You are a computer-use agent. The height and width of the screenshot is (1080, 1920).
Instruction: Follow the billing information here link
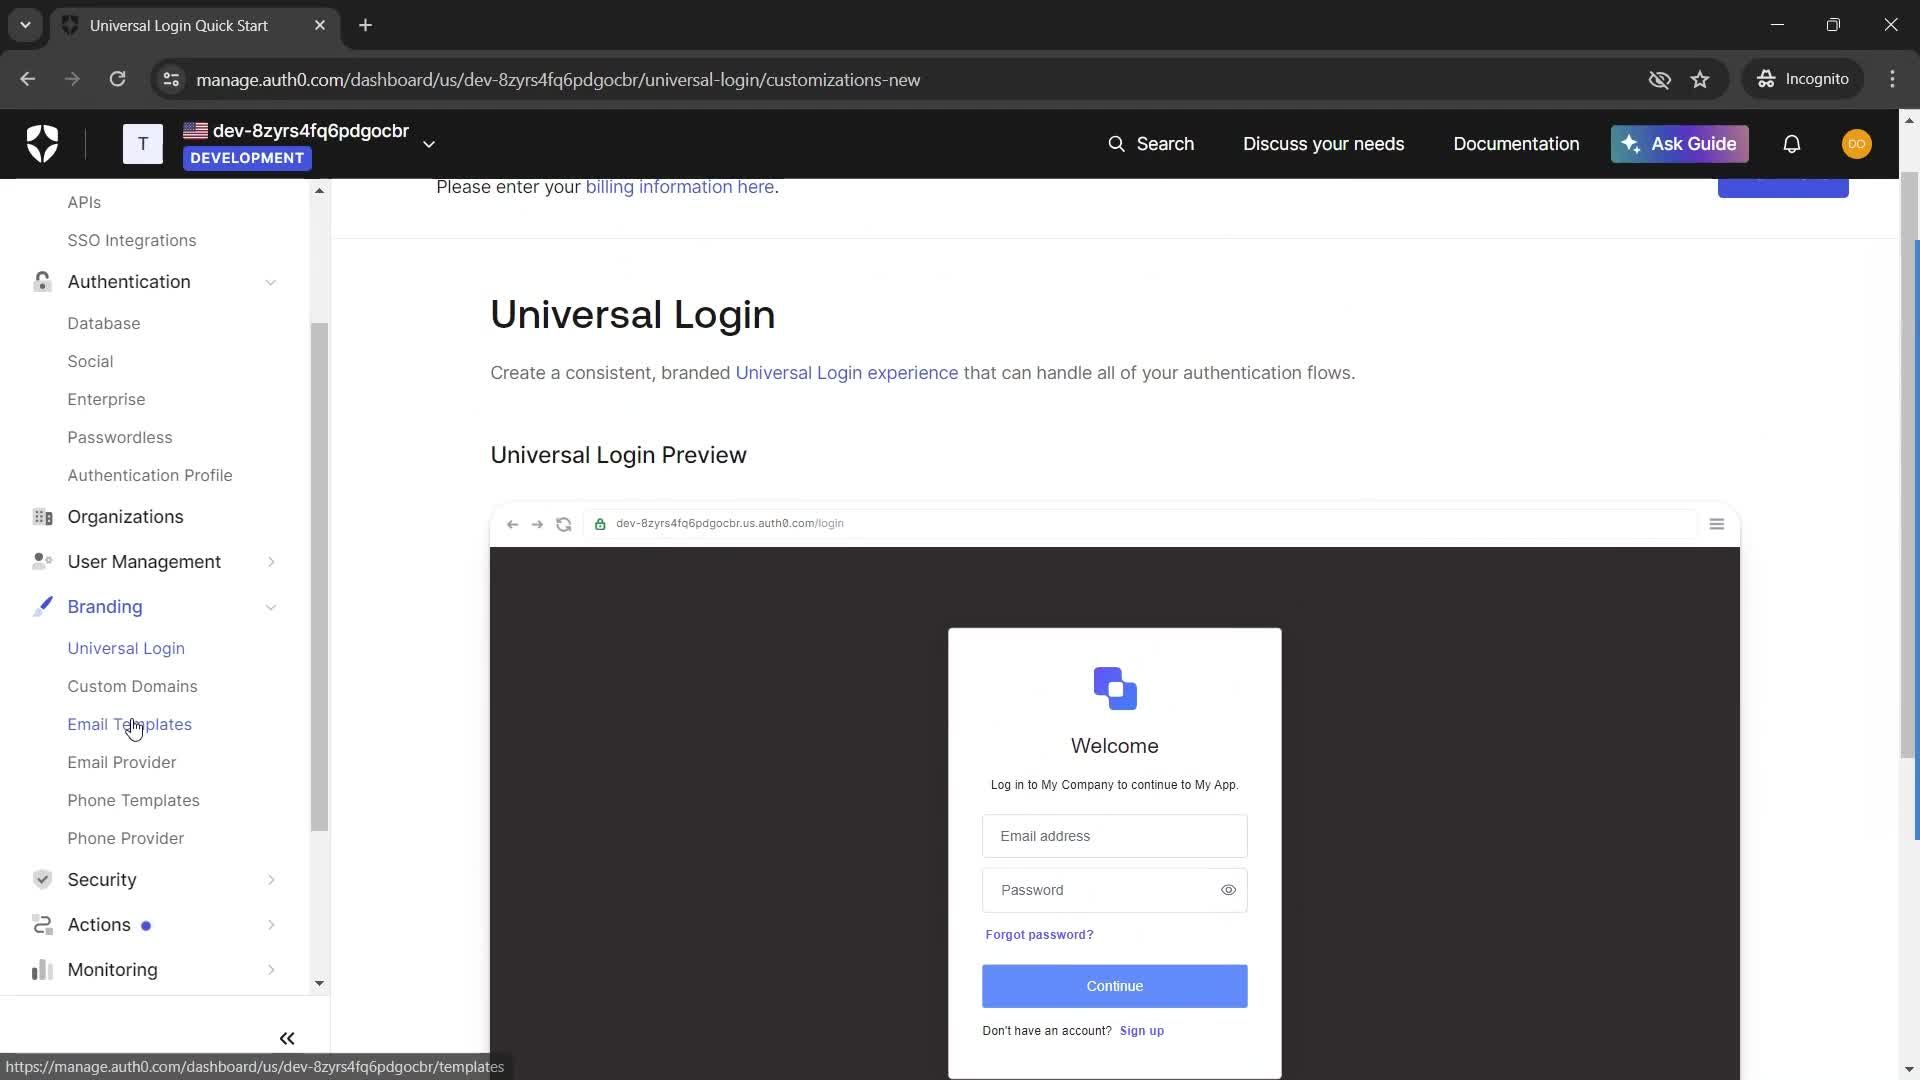coord(680,187)
